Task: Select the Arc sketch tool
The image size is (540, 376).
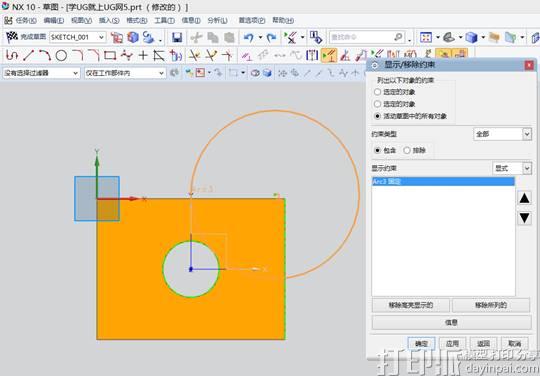Action: pyautogui.click(x=45, y=55)
